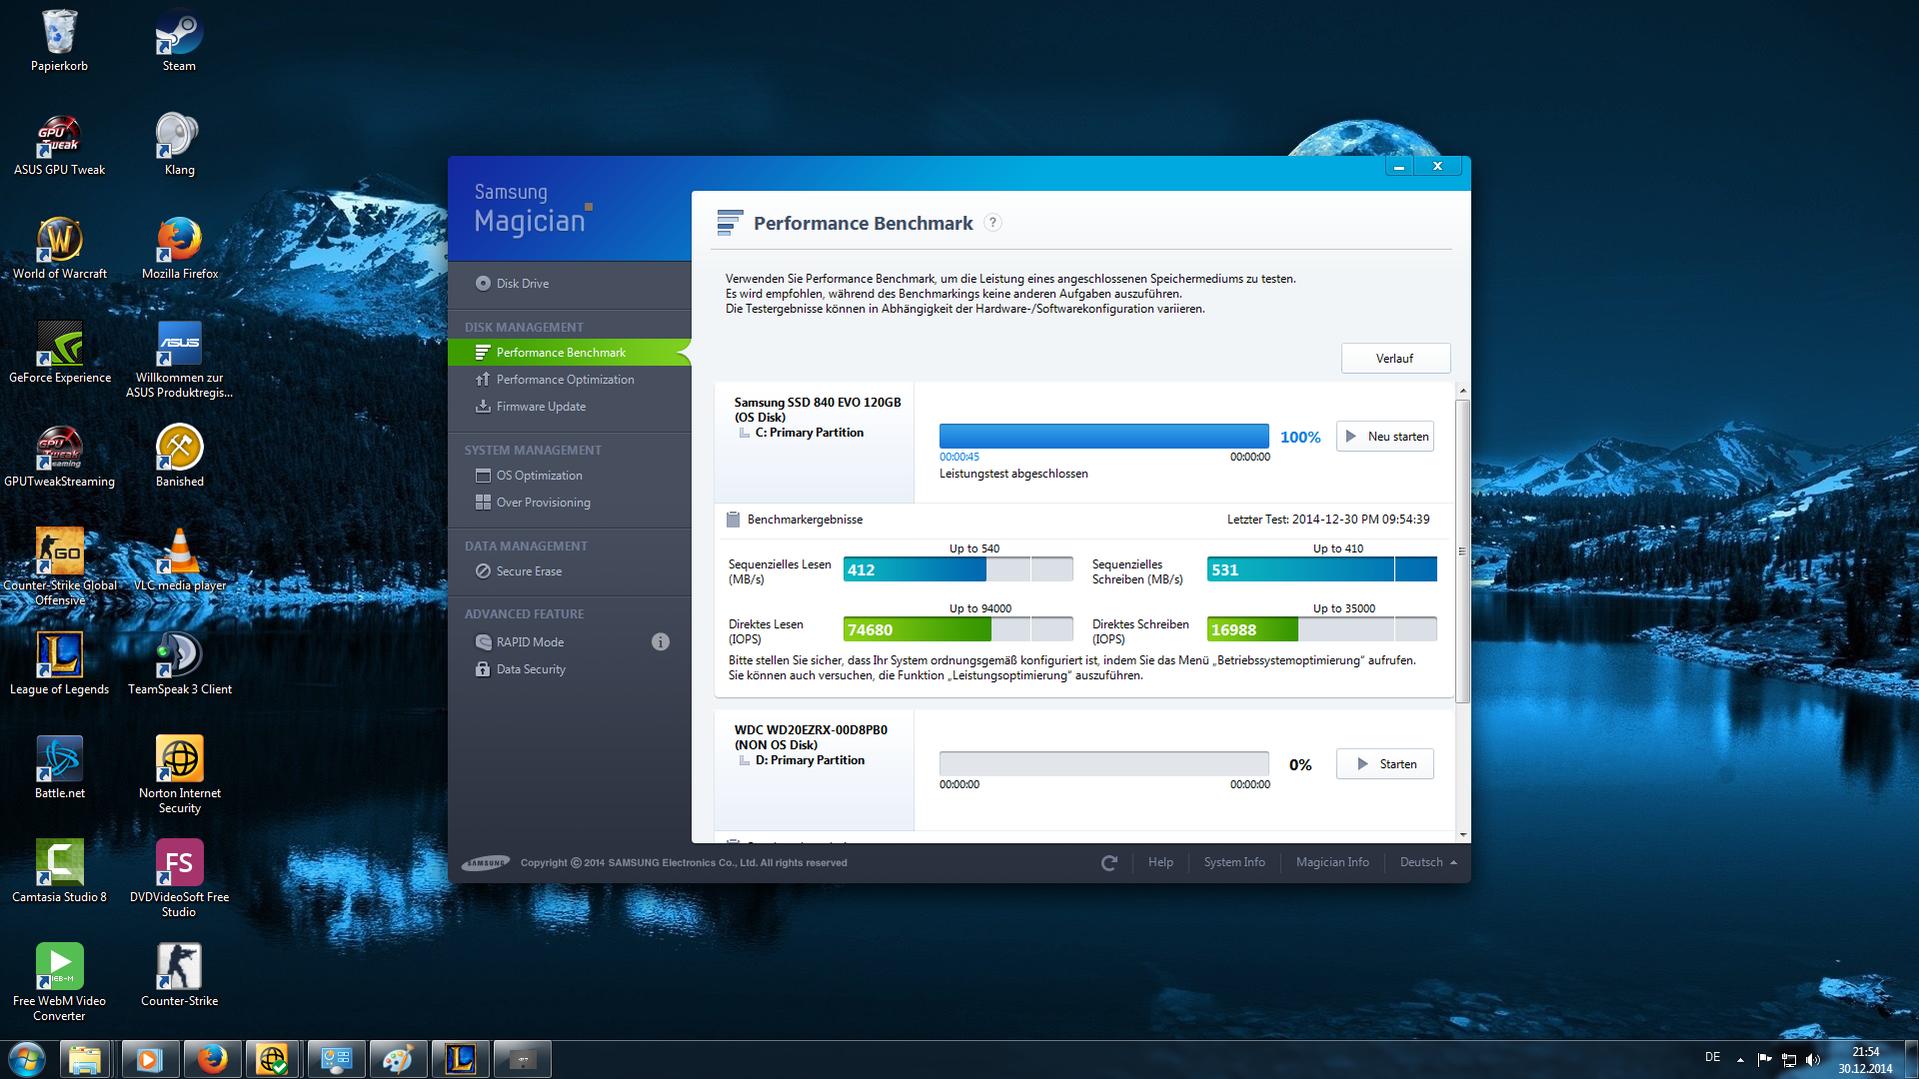Screen dimensions: 1919x1079
Task: Select the Banished game icon
Action: point(179,457)
